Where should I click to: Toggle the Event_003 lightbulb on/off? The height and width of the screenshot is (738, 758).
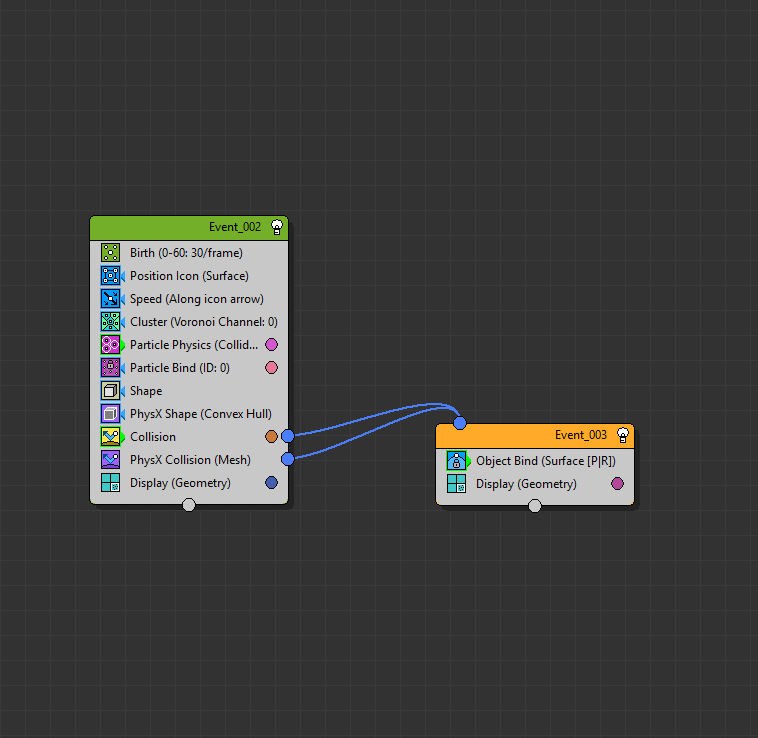pyautogui.click(x=623, y=435)
